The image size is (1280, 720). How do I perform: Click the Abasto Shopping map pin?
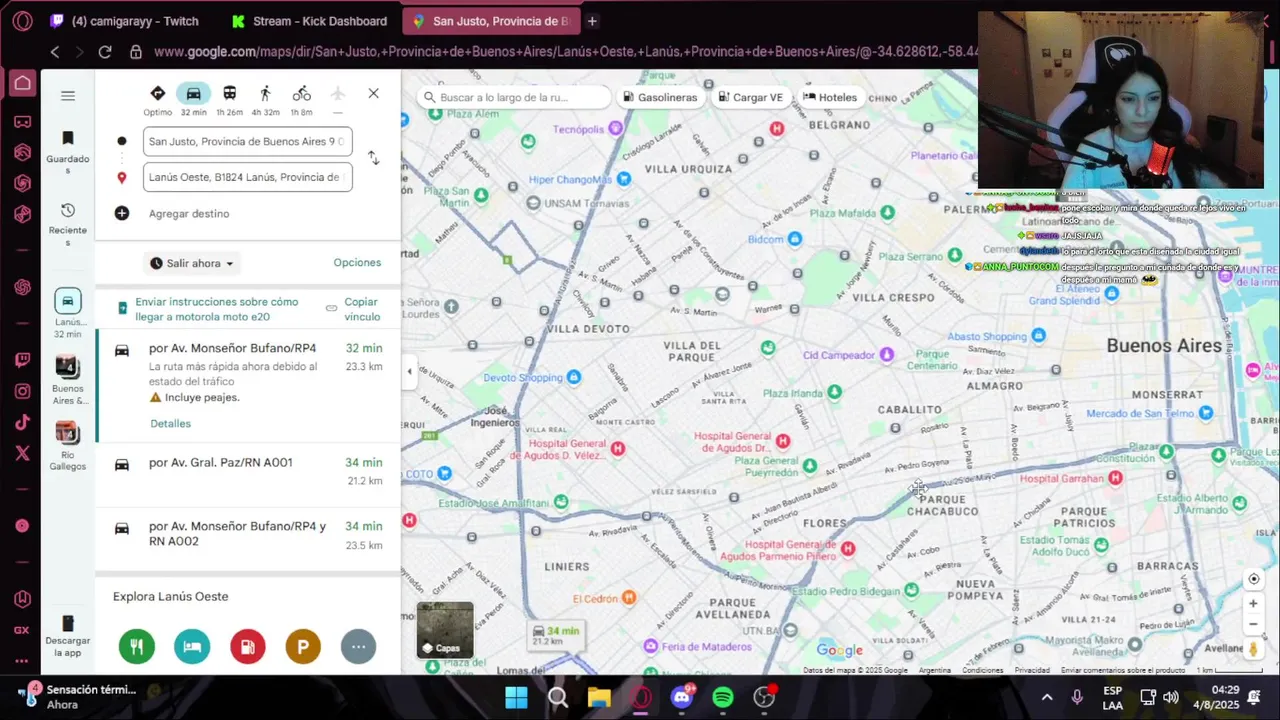coord(1039,335)
